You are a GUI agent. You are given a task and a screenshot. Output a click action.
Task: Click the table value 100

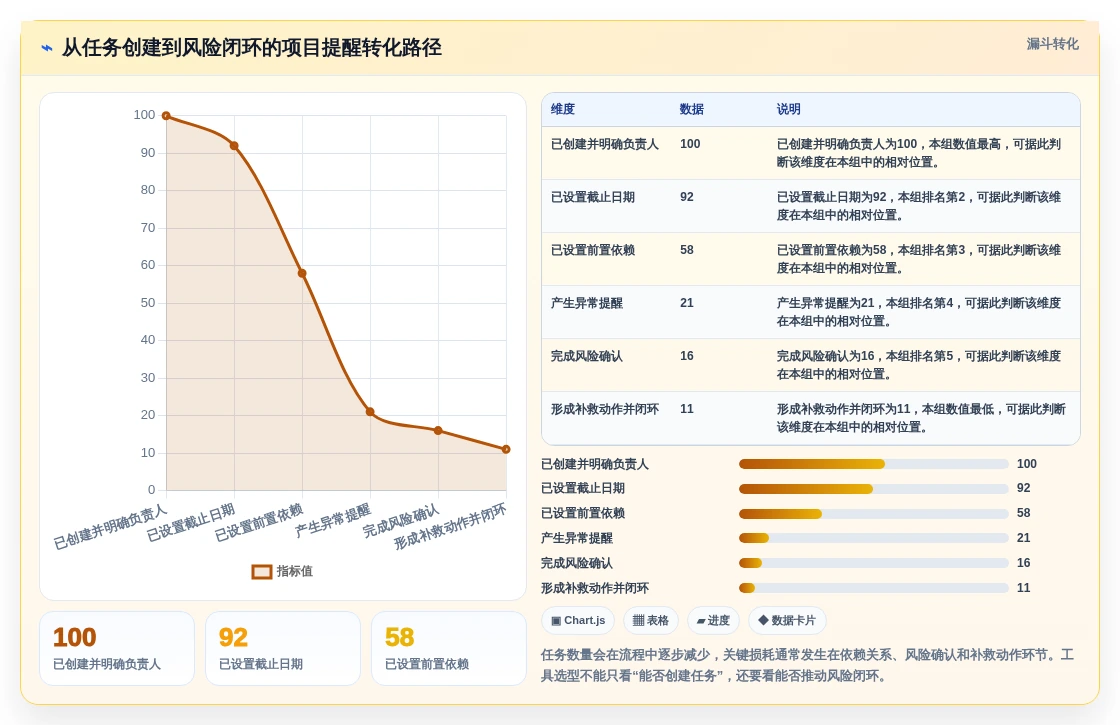(690, 144)
